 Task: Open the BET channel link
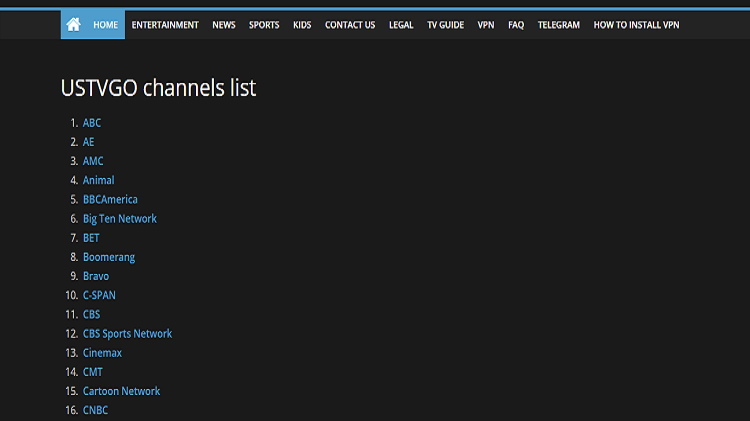tap(91, 238)
